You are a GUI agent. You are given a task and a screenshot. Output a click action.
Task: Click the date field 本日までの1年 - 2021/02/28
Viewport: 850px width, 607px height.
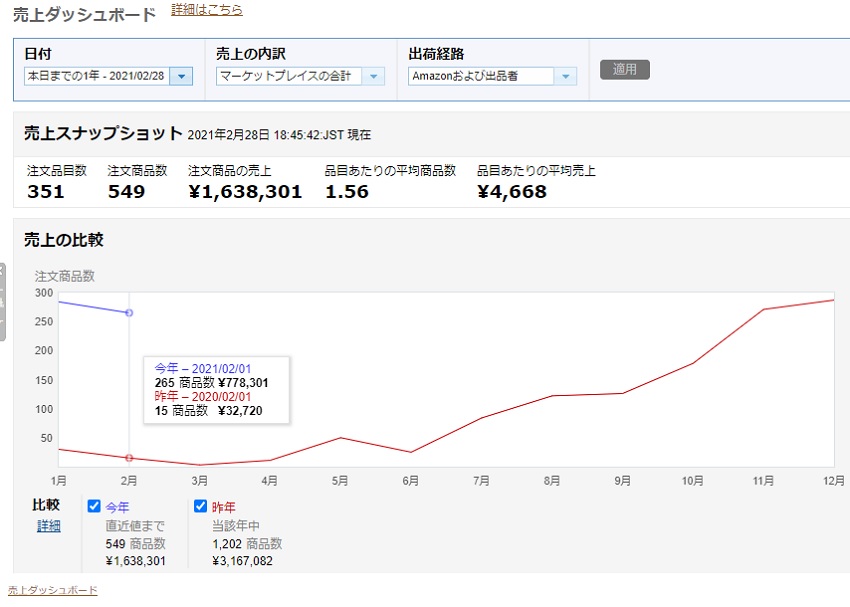[97, 76]
